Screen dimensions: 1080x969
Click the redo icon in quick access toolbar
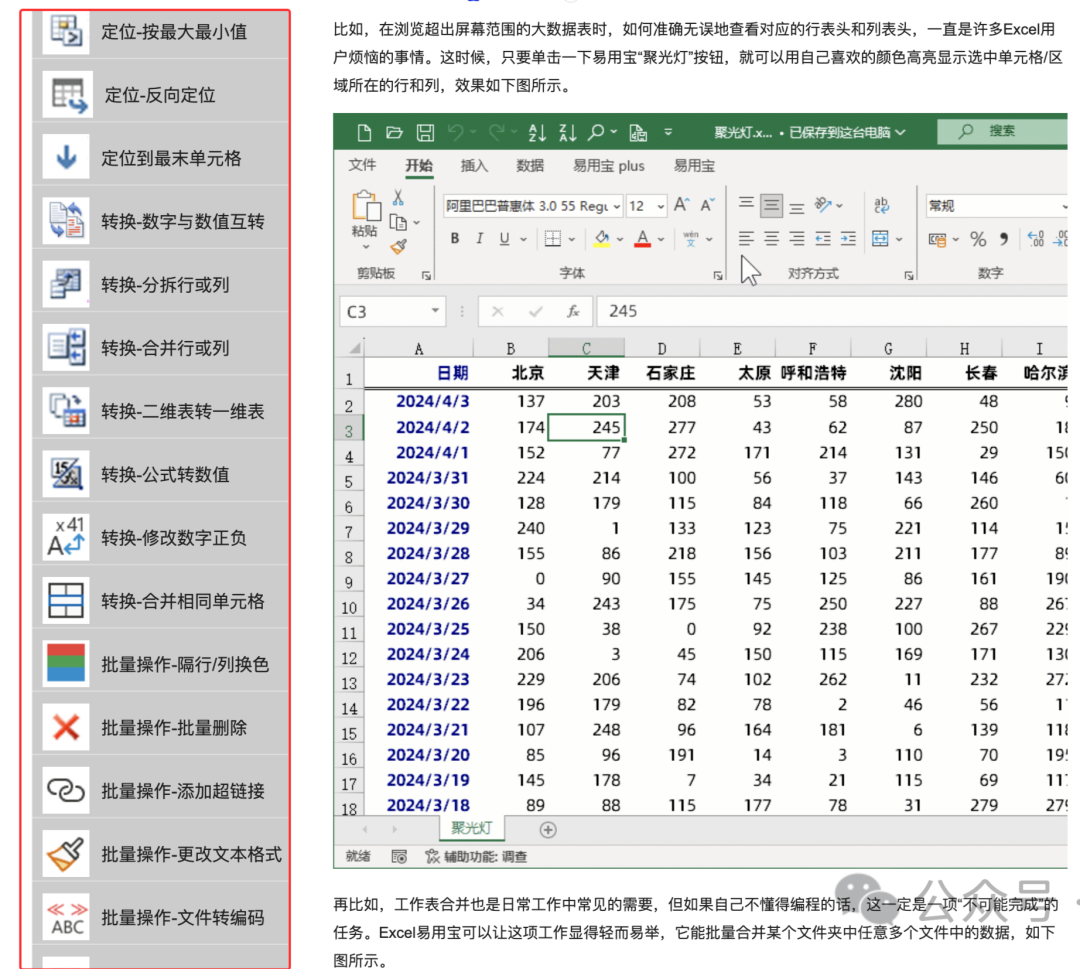coord(497,132)
